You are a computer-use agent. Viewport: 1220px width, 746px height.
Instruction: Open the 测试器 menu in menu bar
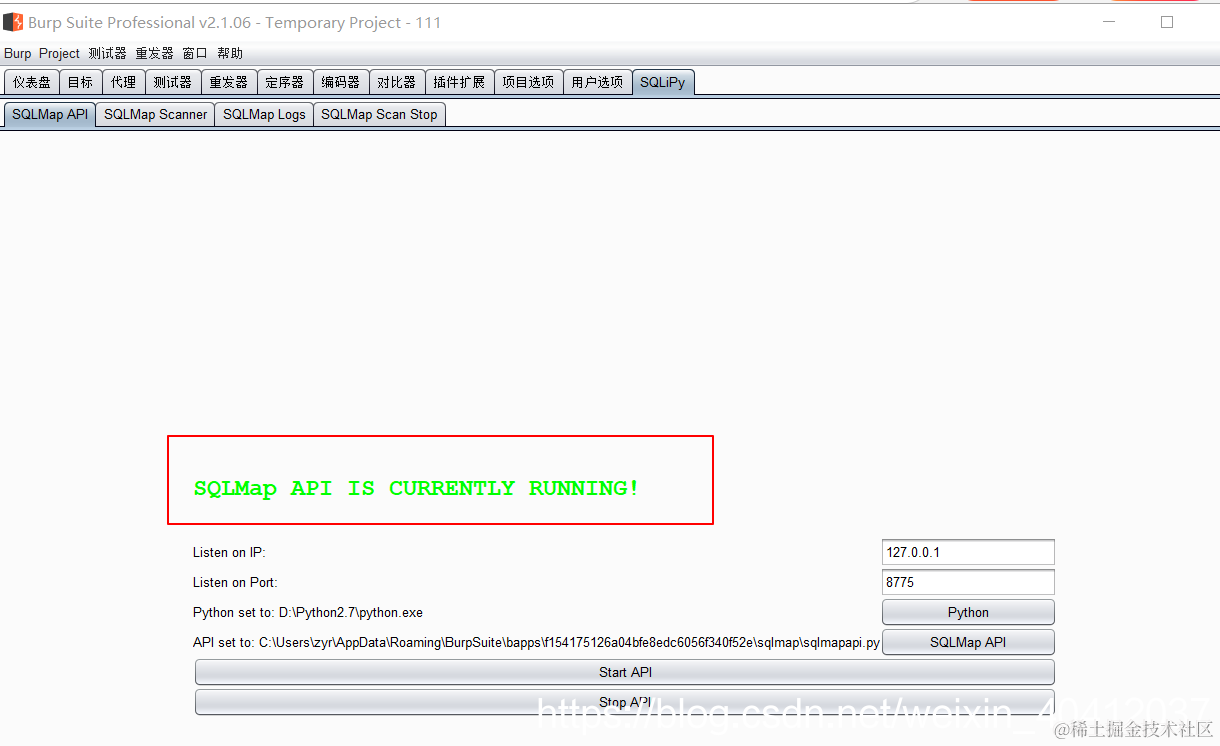(107, 53)
